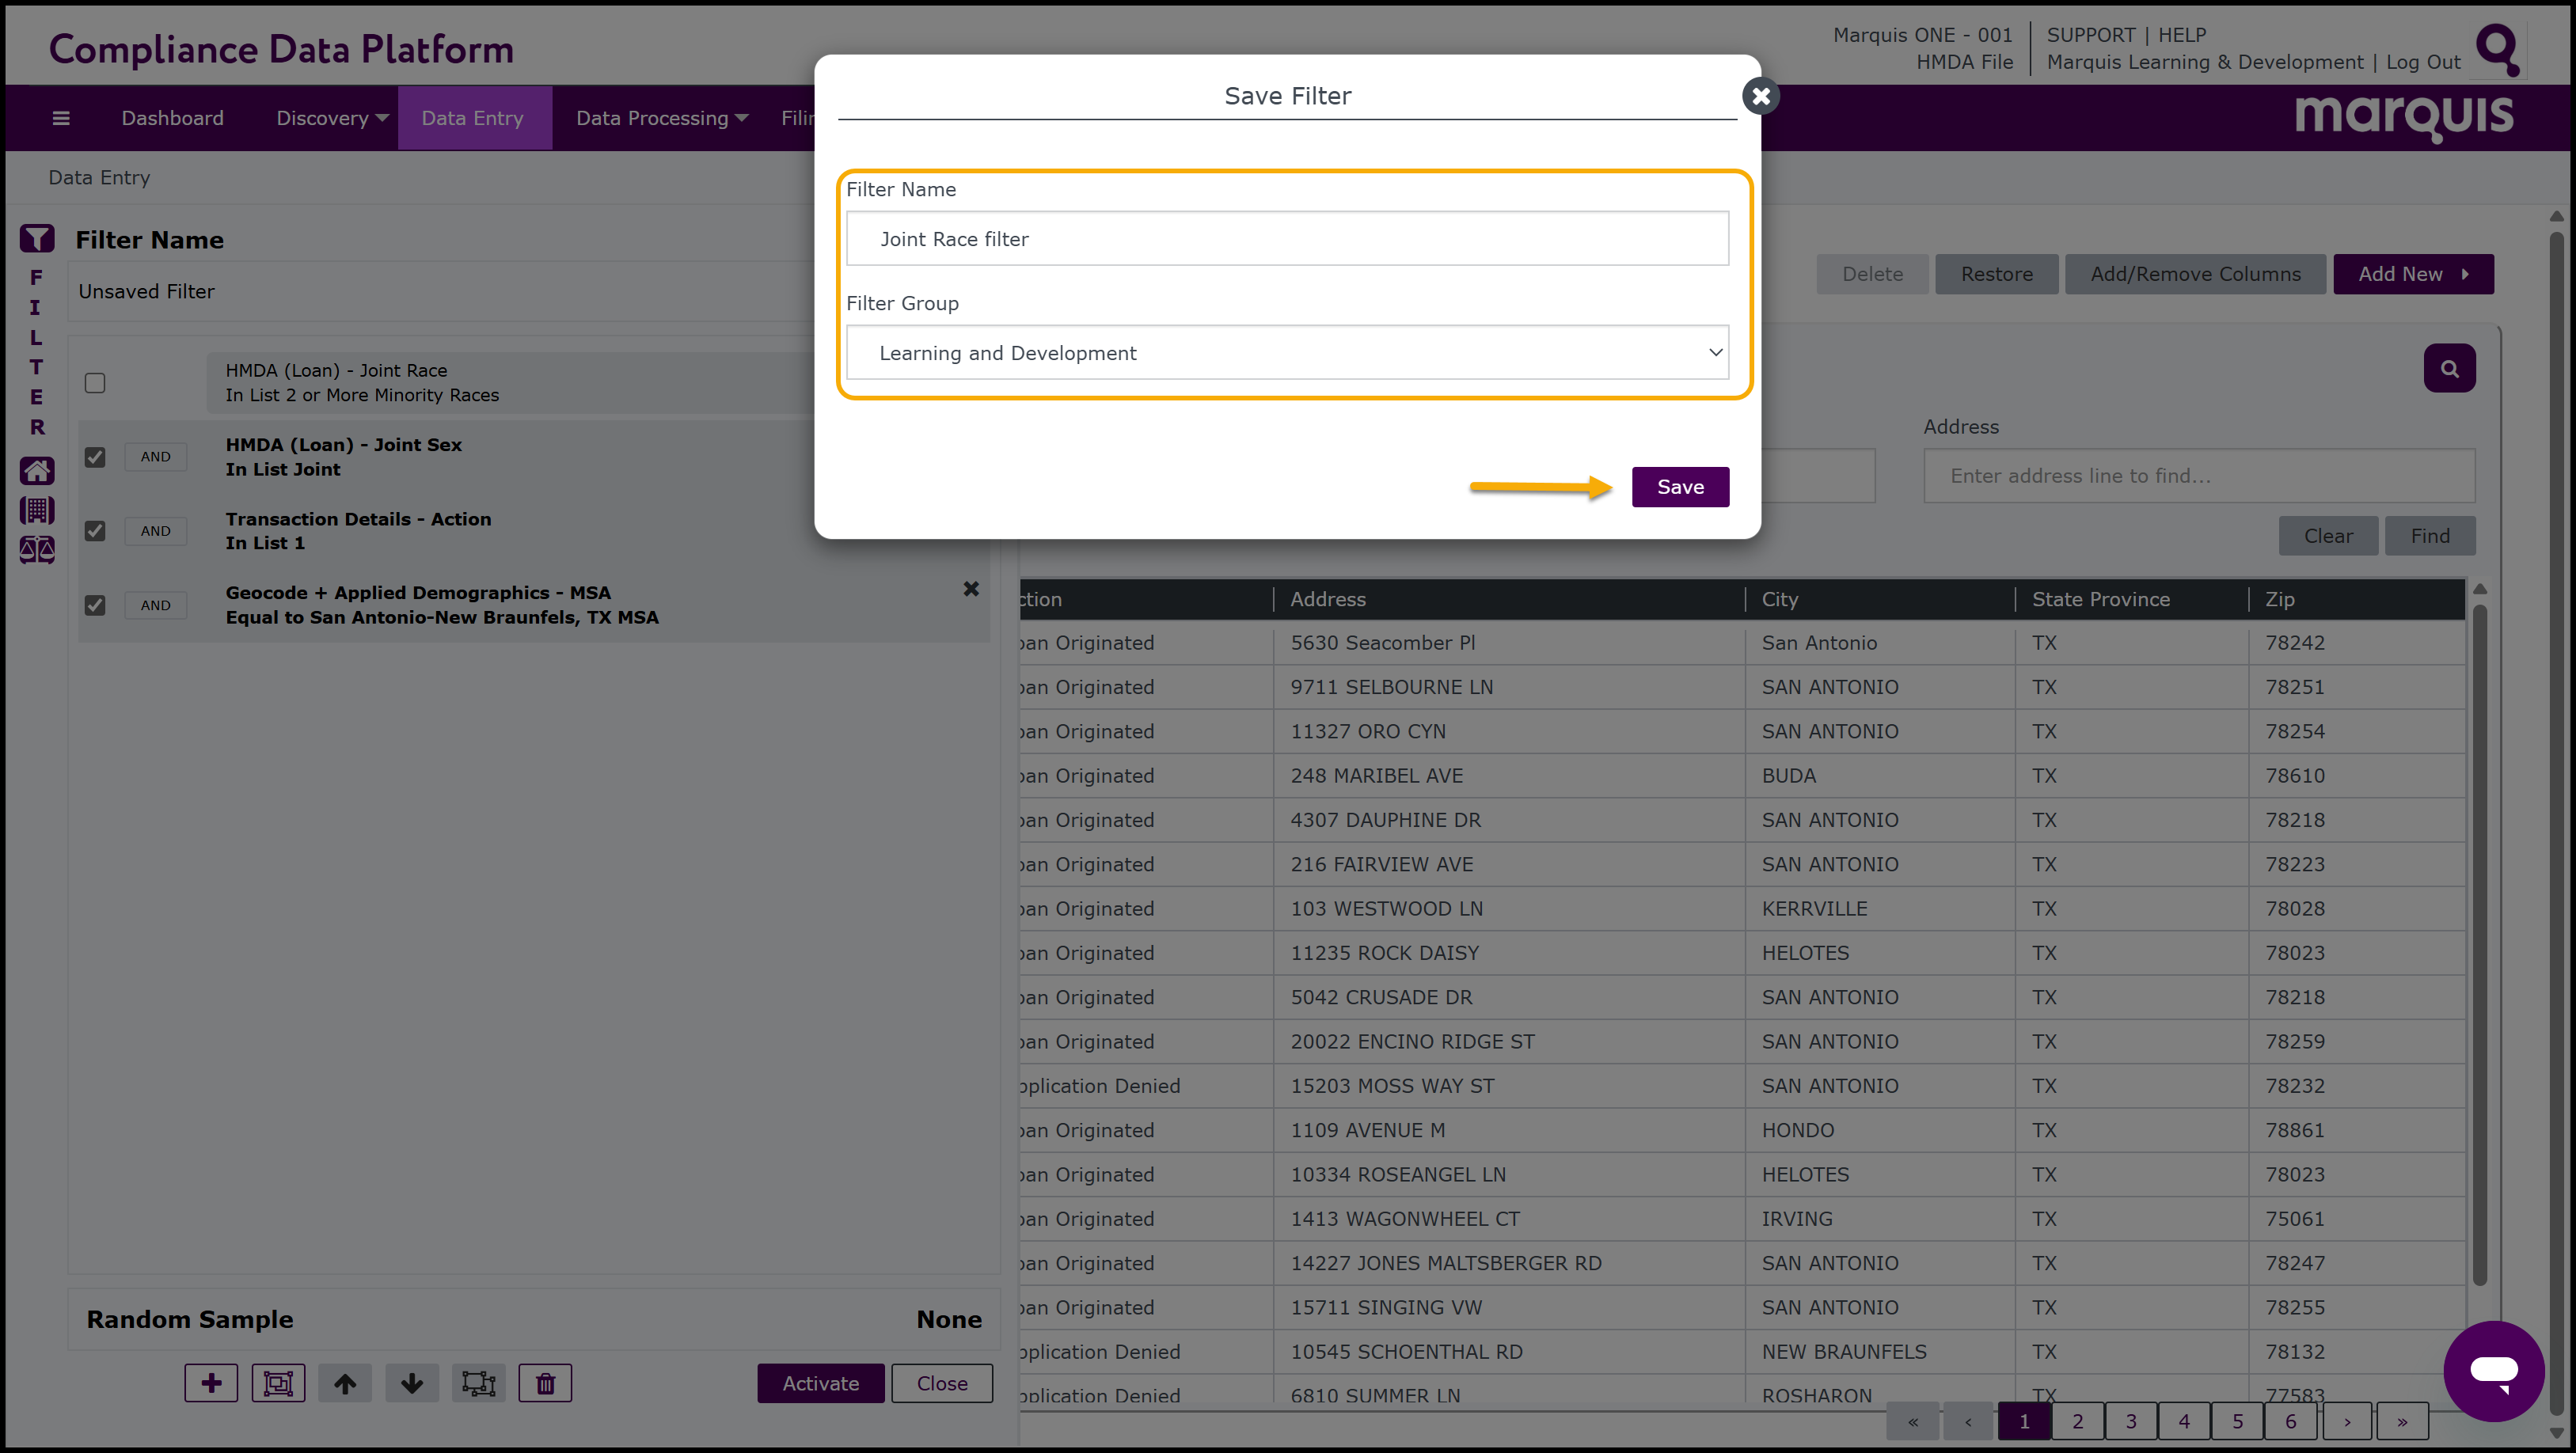This screenshot has width=2576, height=1453.
Task: Select the Data Entry tab
Action: click(x=472, y=118)
